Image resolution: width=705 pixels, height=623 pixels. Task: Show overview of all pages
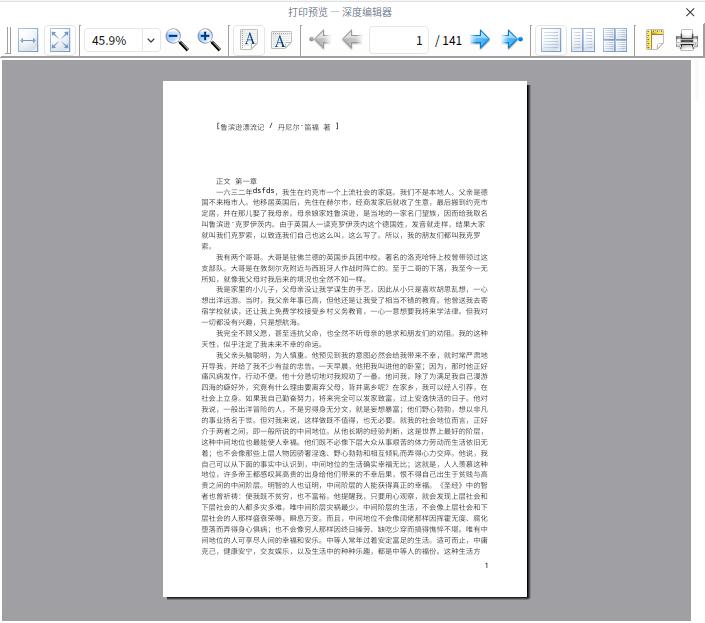tap(615, 40)
